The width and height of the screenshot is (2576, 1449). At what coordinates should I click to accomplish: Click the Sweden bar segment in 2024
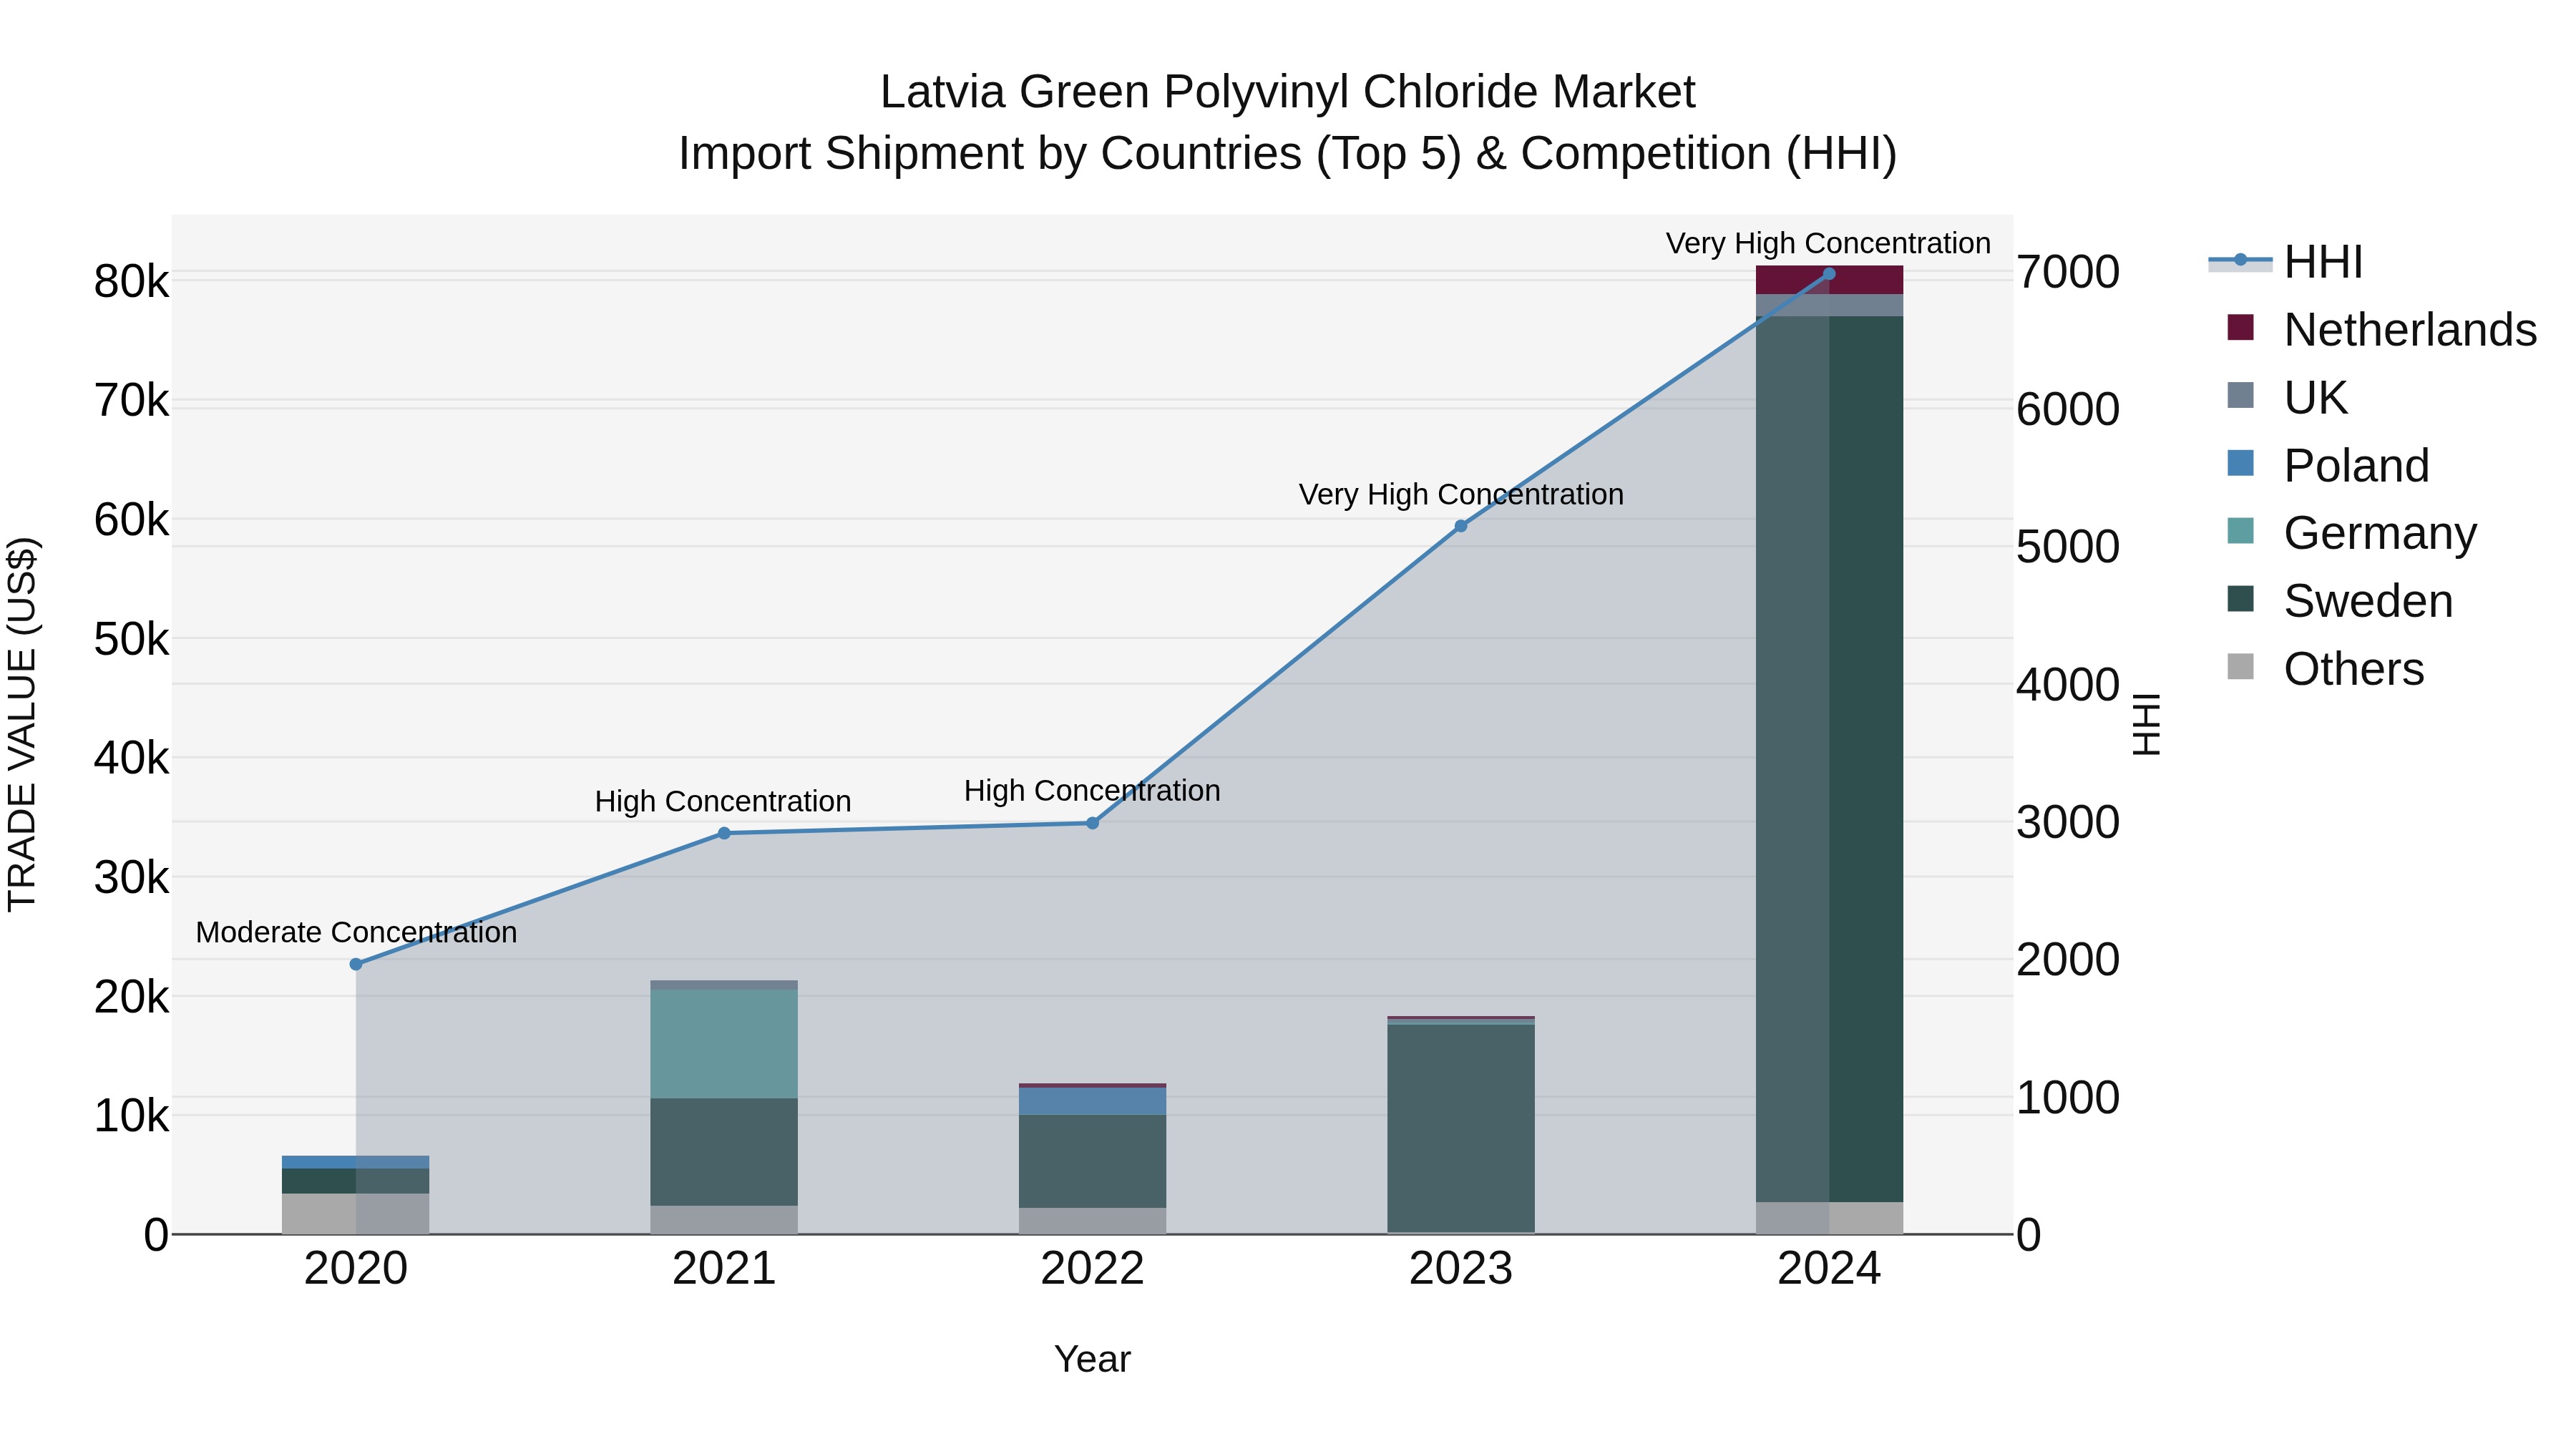point(1829,759)
